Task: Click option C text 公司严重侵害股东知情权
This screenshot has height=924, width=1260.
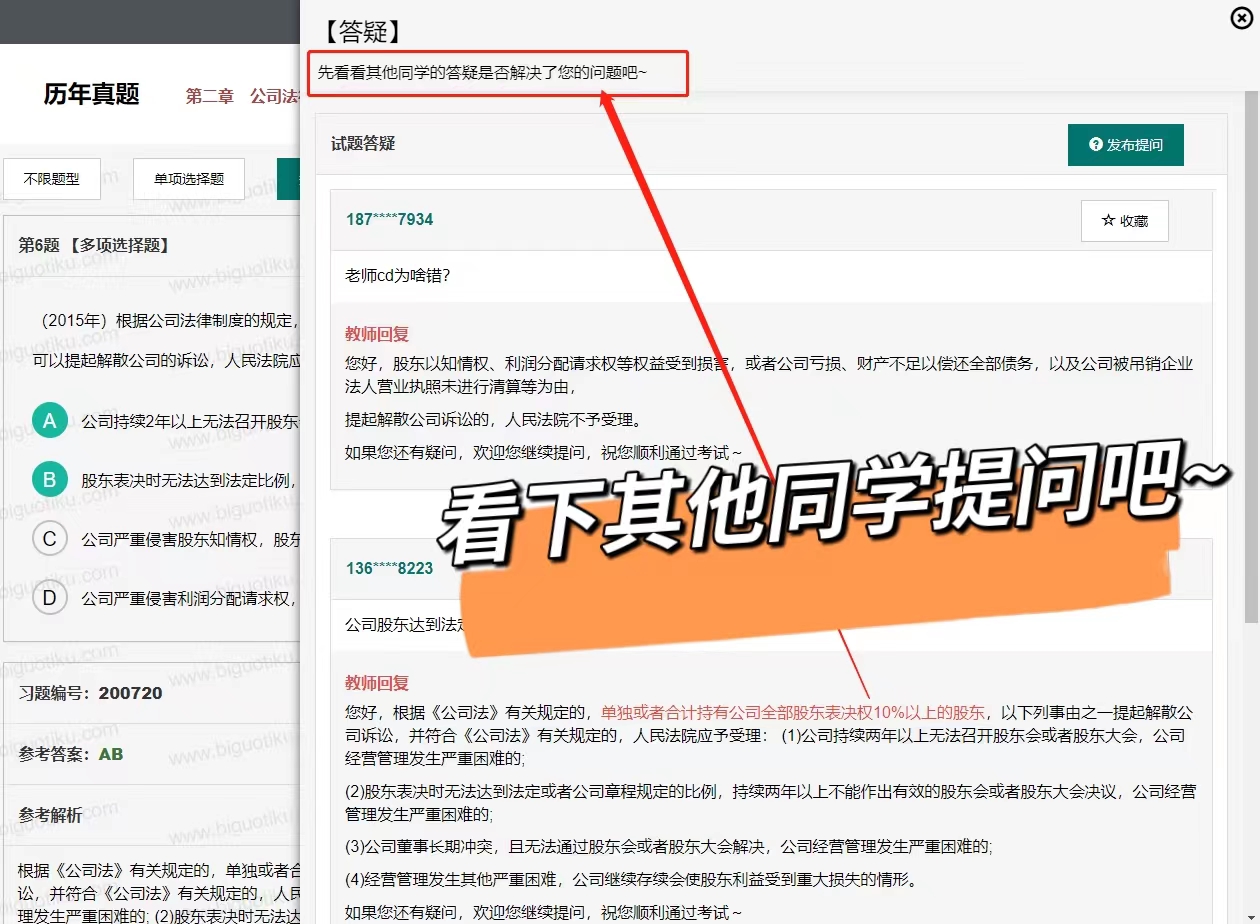Action: pyautogui.click(x=191, y=541)
